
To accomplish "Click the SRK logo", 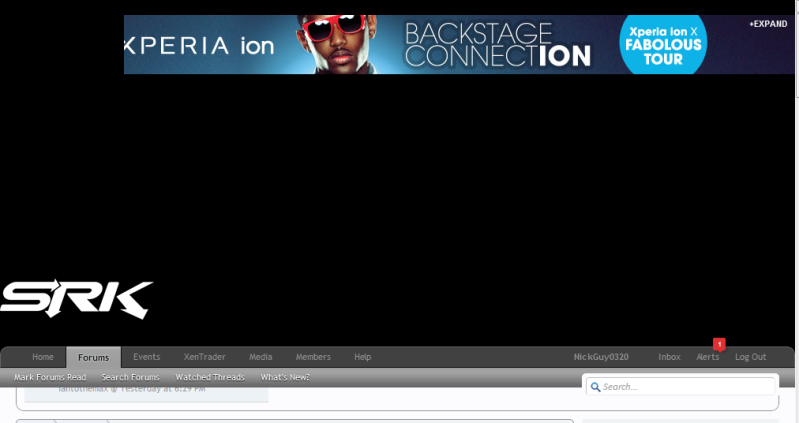I will tap(76, 299).
